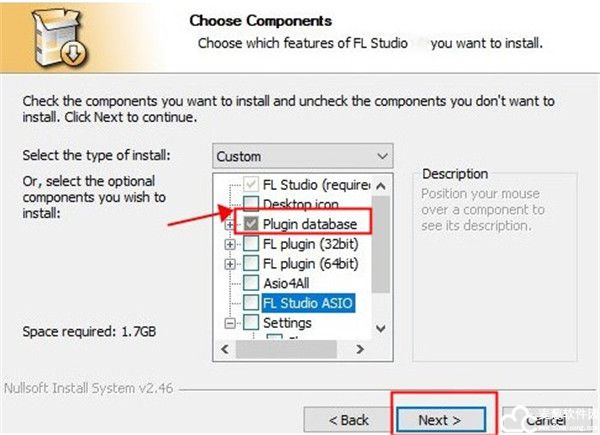
Task: Enable the Asio4All checkbox
Action: coord(251,283)
